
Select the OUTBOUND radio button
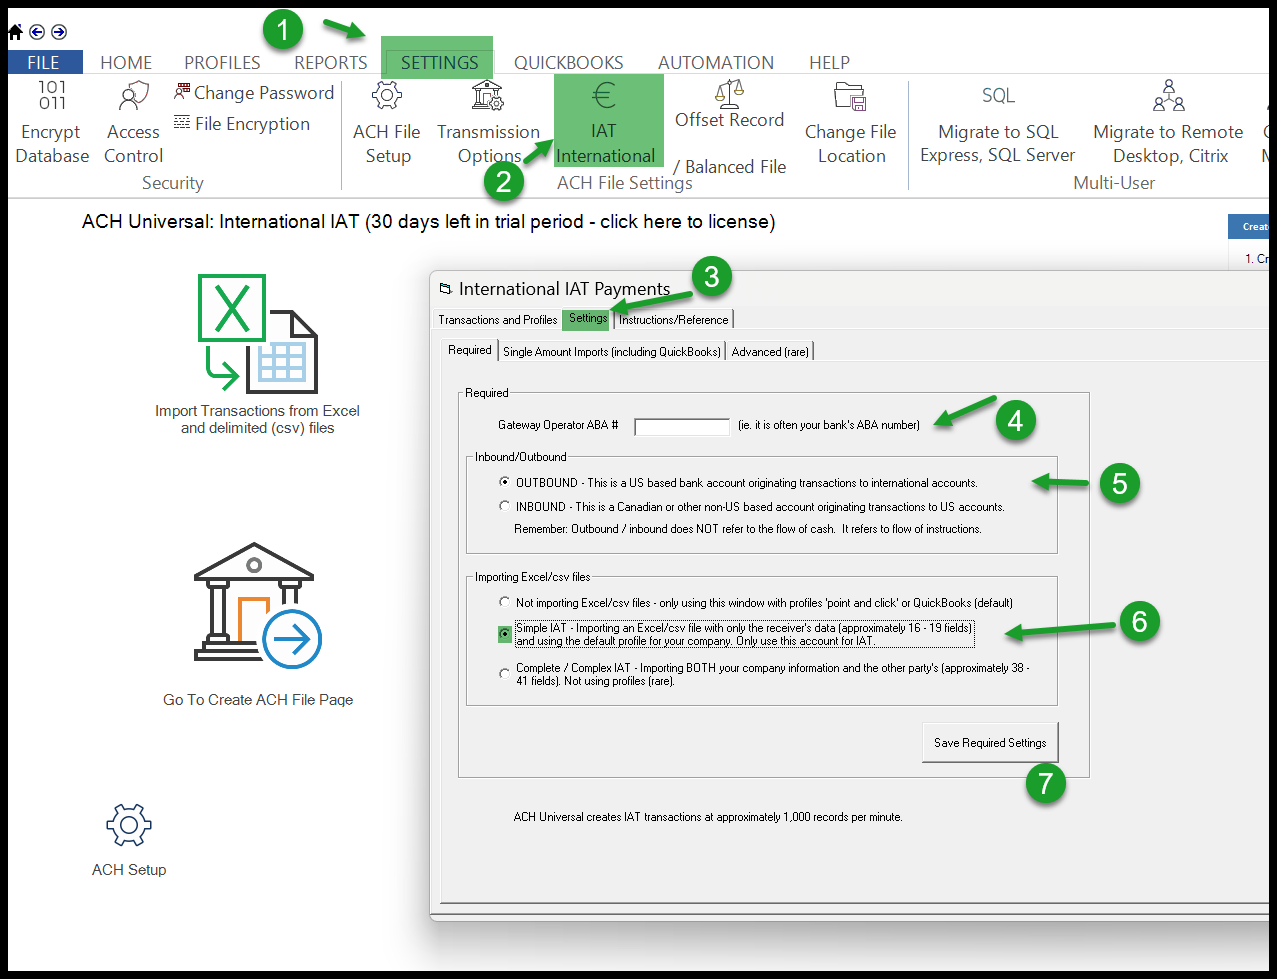click(x=505, y=482)
